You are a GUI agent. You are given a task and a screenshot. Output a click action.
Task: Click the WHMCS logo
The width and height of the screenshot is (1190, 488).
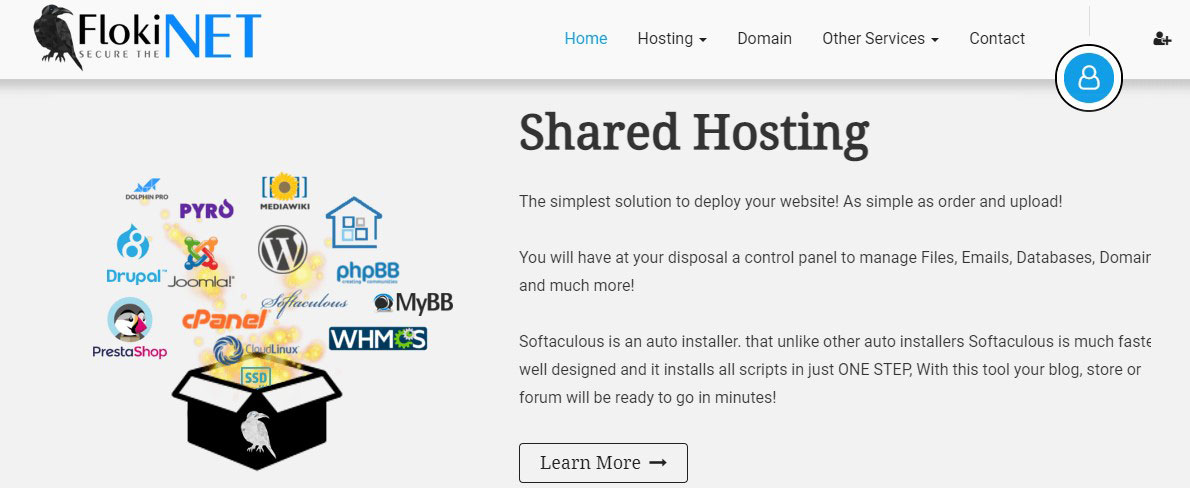(378, 338)
